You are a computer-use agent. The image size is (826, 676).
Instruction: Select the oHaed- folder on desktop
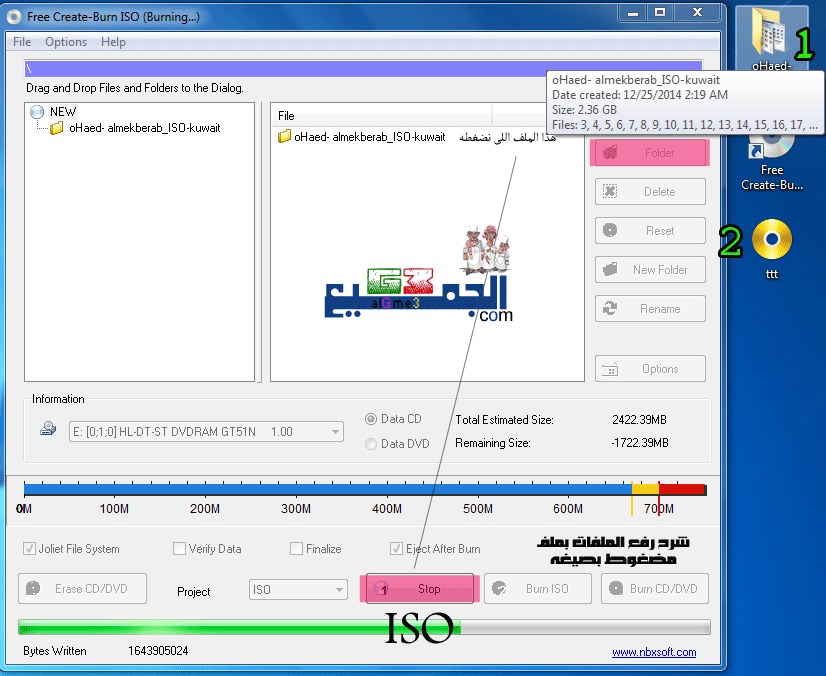click(x=772, y=40)
